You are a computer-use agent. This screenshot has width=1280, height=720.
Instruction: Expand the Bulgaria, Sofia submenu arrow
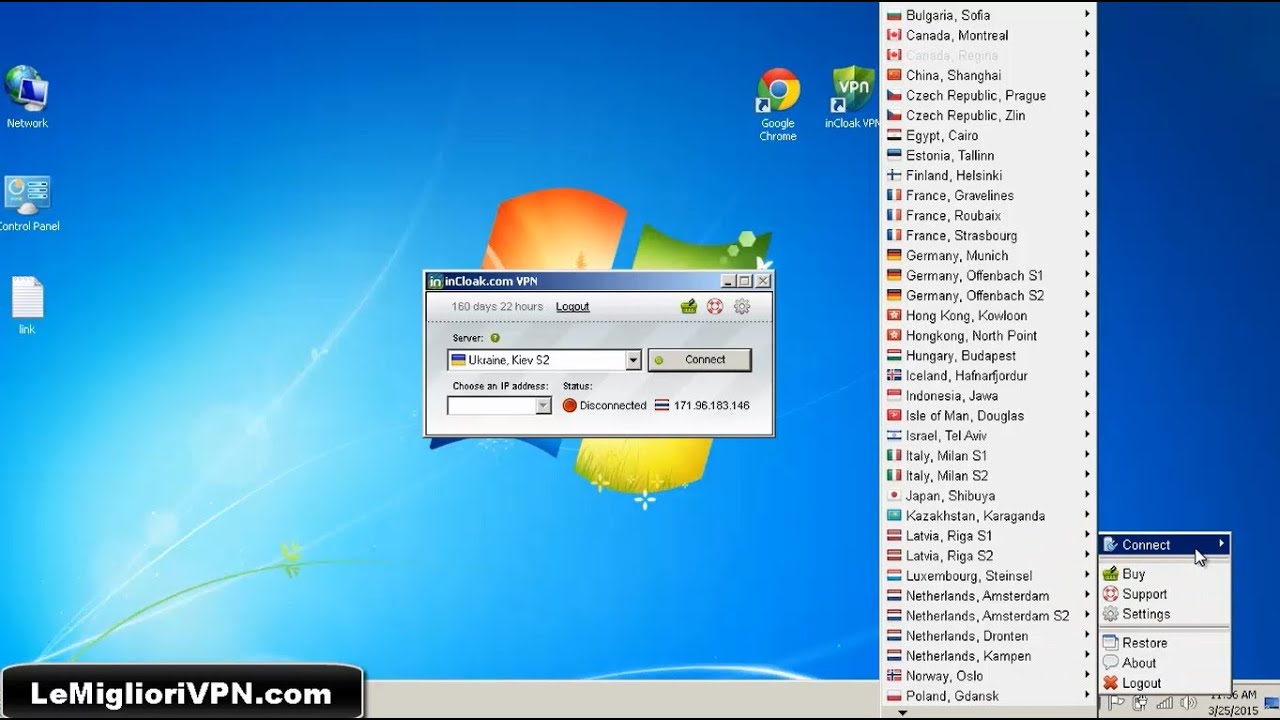click(x=1087, y=15)
